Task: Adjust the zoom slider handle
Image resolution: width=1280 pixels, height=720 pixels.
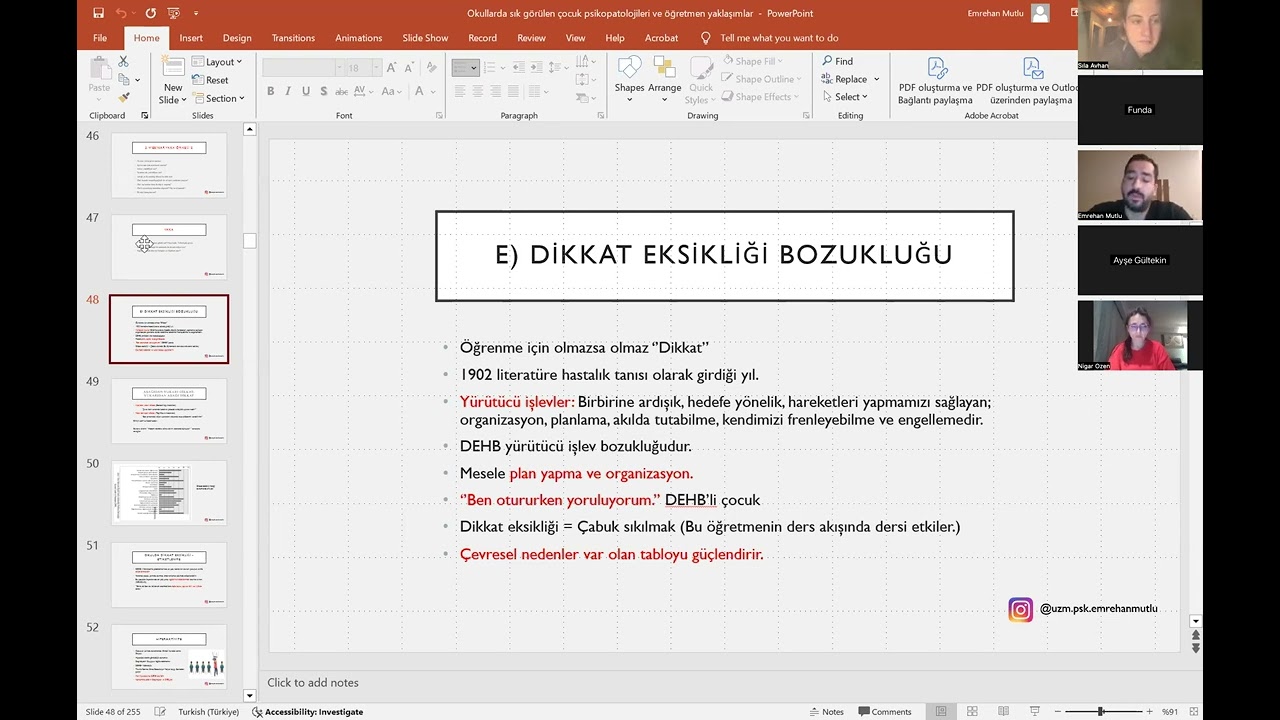Action: pyautogui.click(x=1101, y=711)
